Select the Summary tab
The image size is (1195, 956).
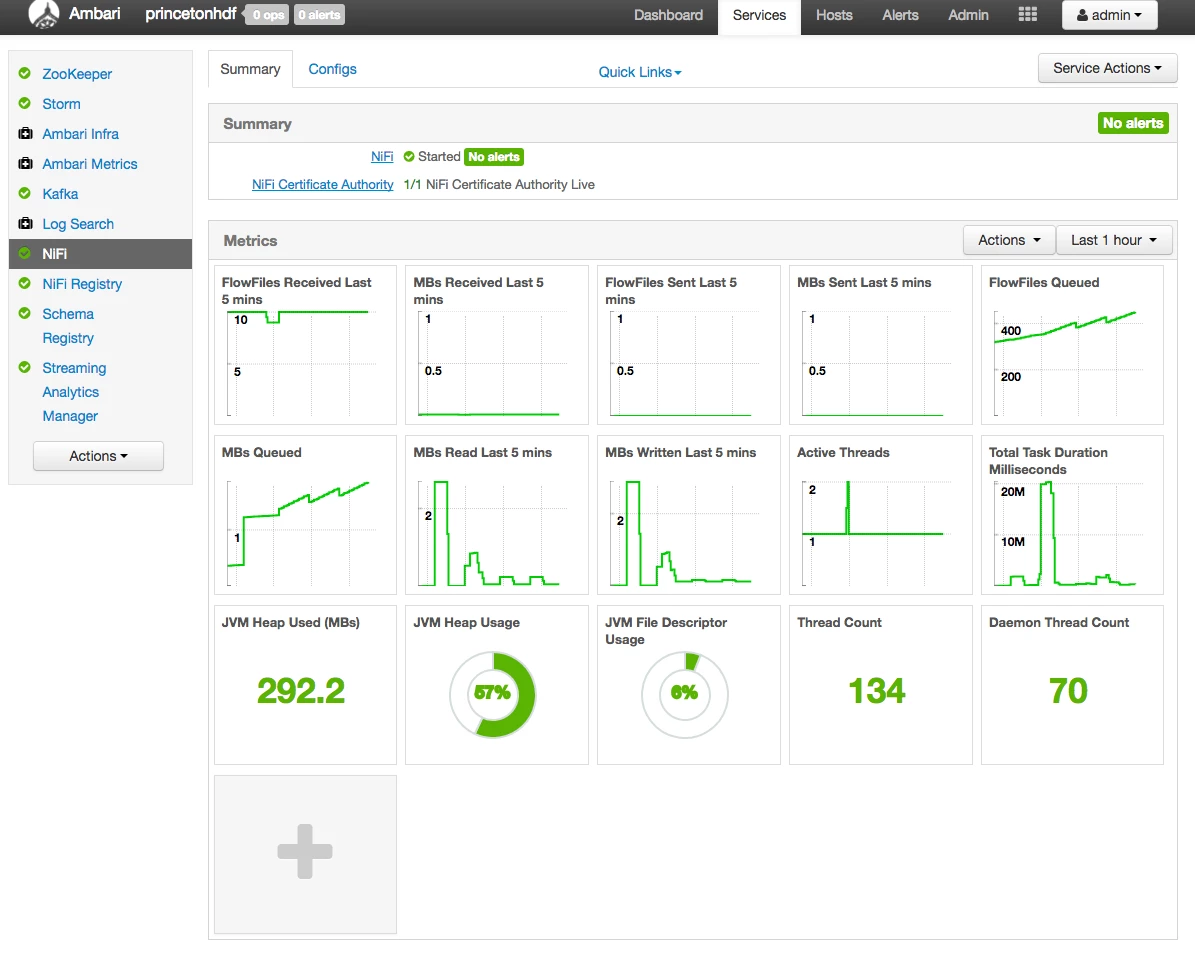(x=250, y=69)
